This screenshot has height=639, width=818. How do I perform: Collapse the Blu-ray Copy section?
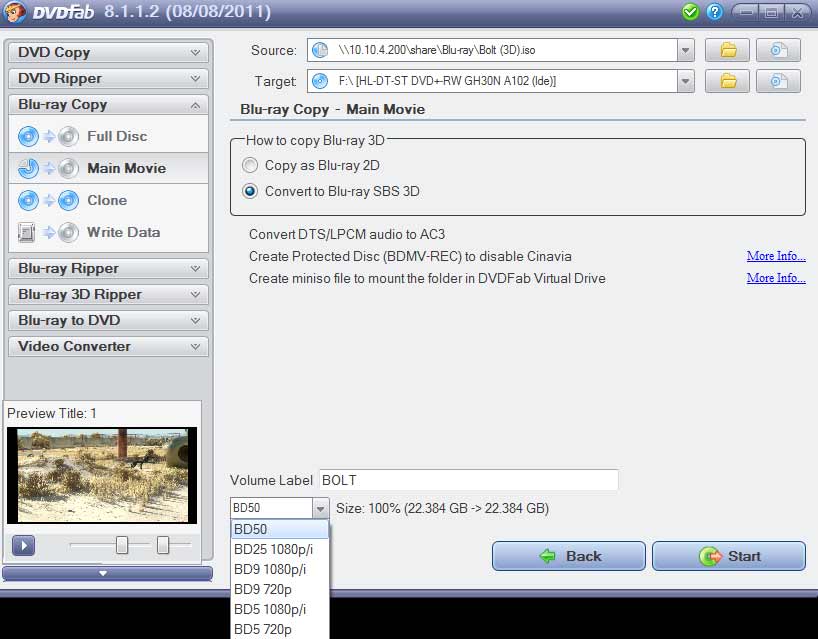[109, 105]
